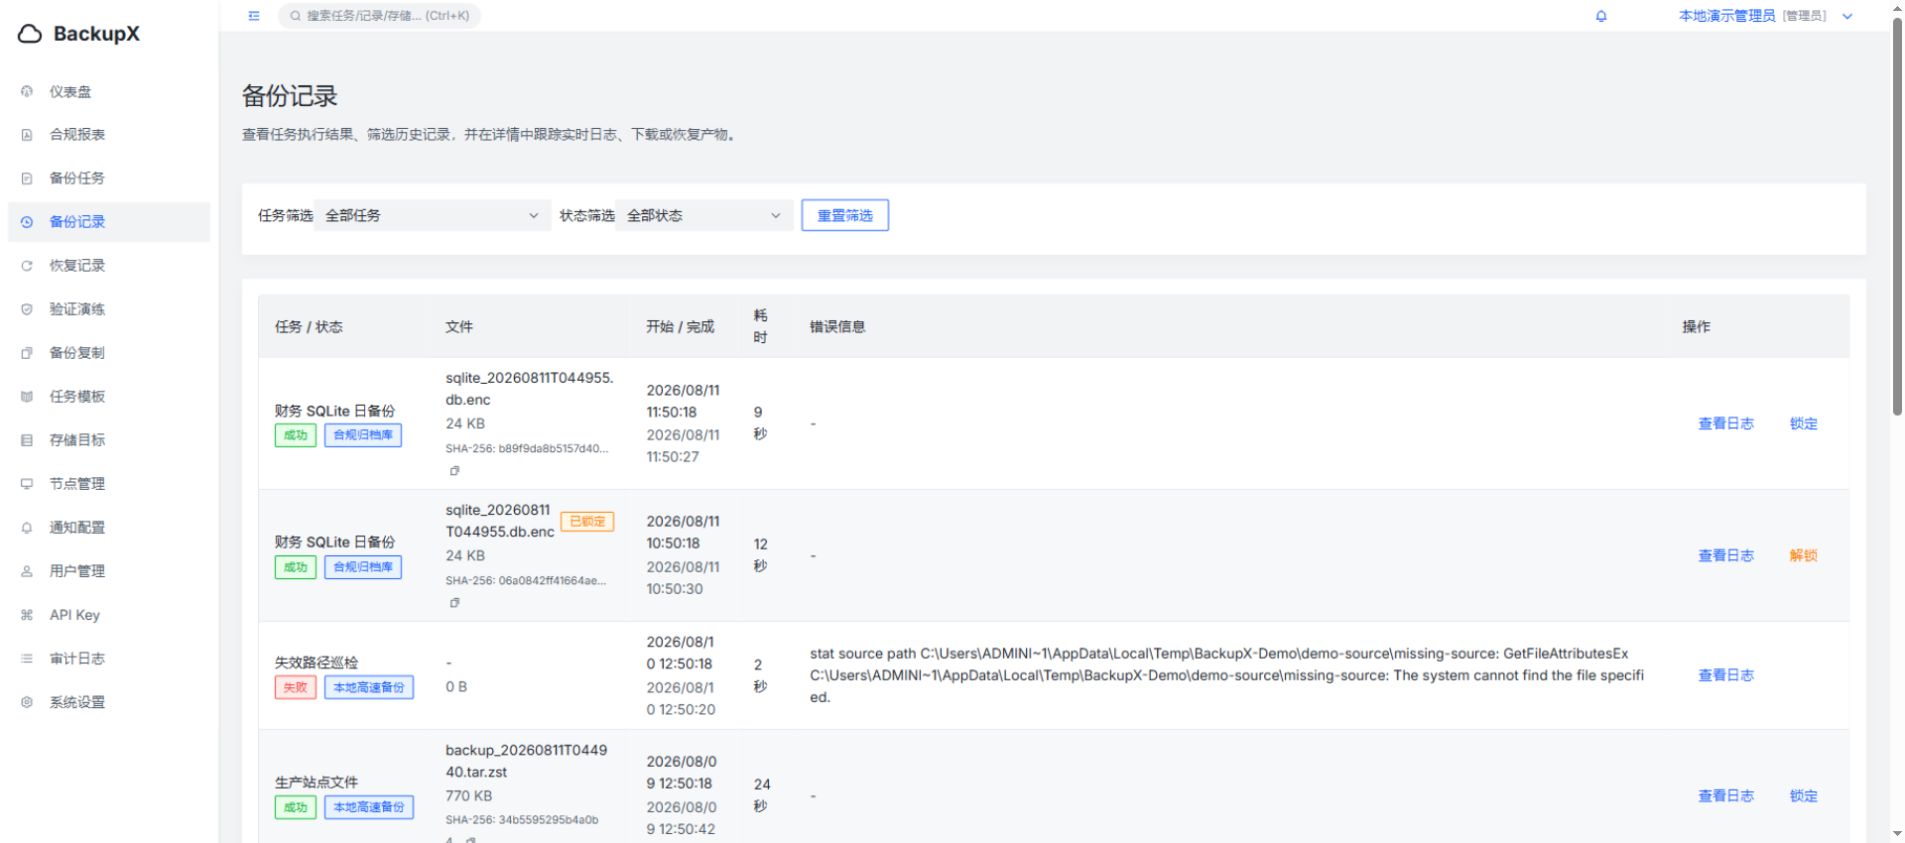View log for the 生产站点文件 backup
The width and height of the screenshot is (1905, 843).
pos(1726,797)
